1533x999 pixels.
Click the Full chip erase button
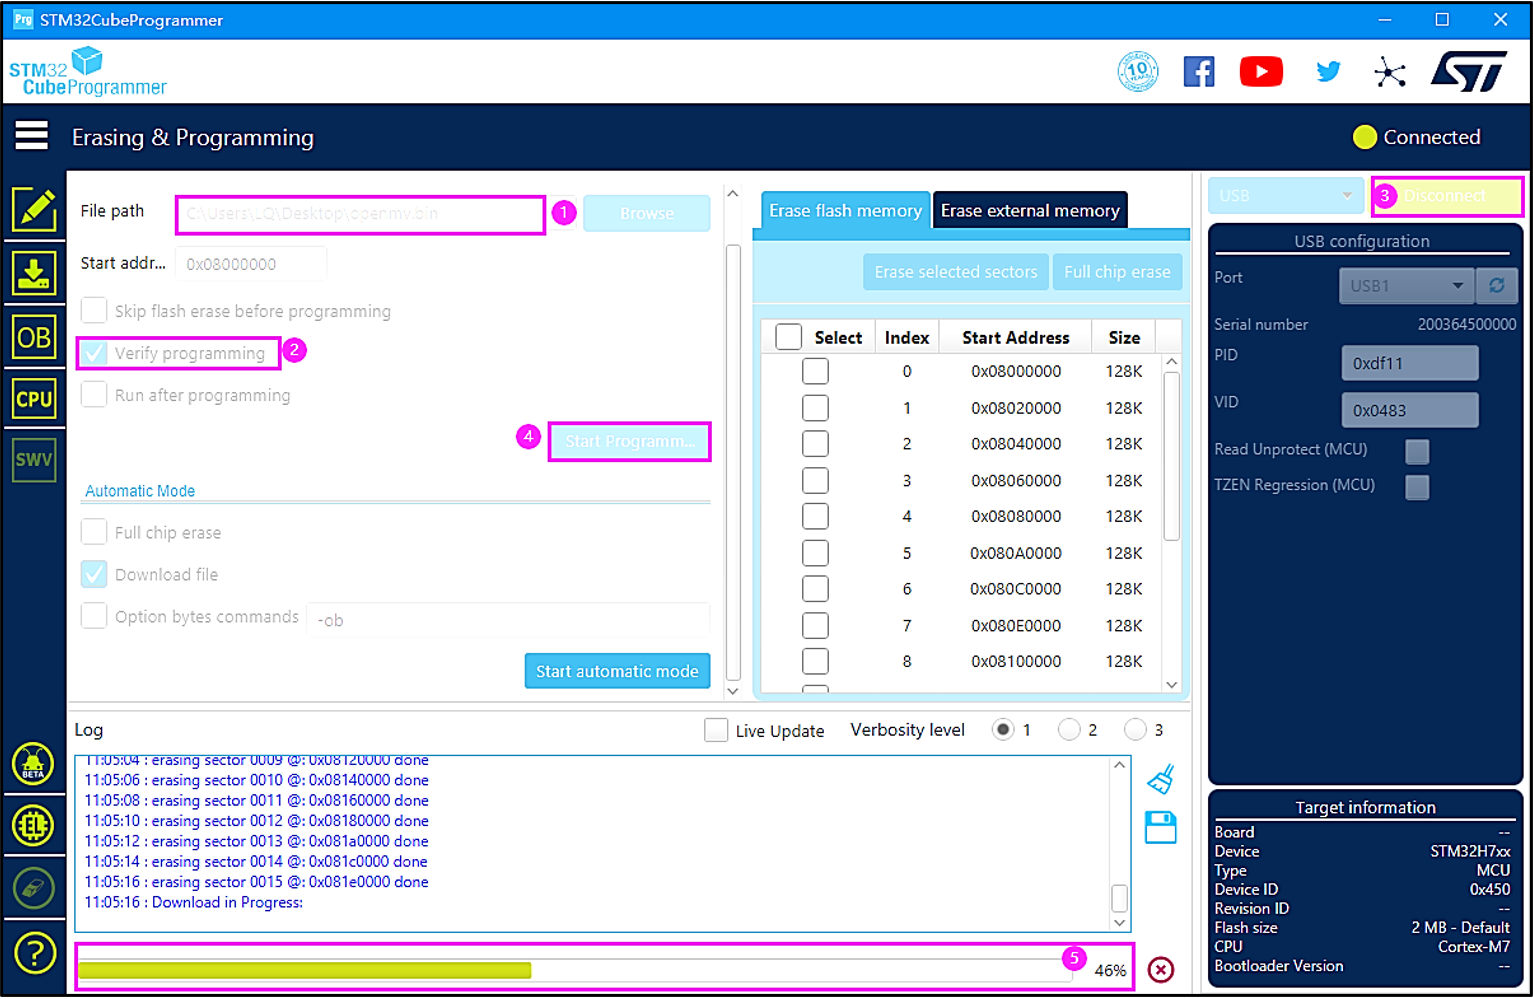(x=1117, y=272)
